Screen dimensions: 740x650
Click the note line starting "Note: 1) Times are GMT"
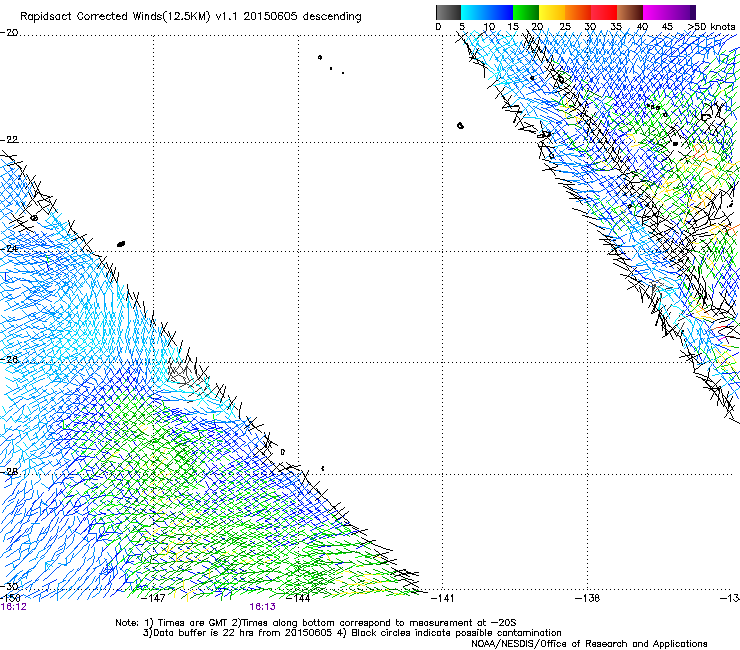pyautogui.click(x=316, y=623)
